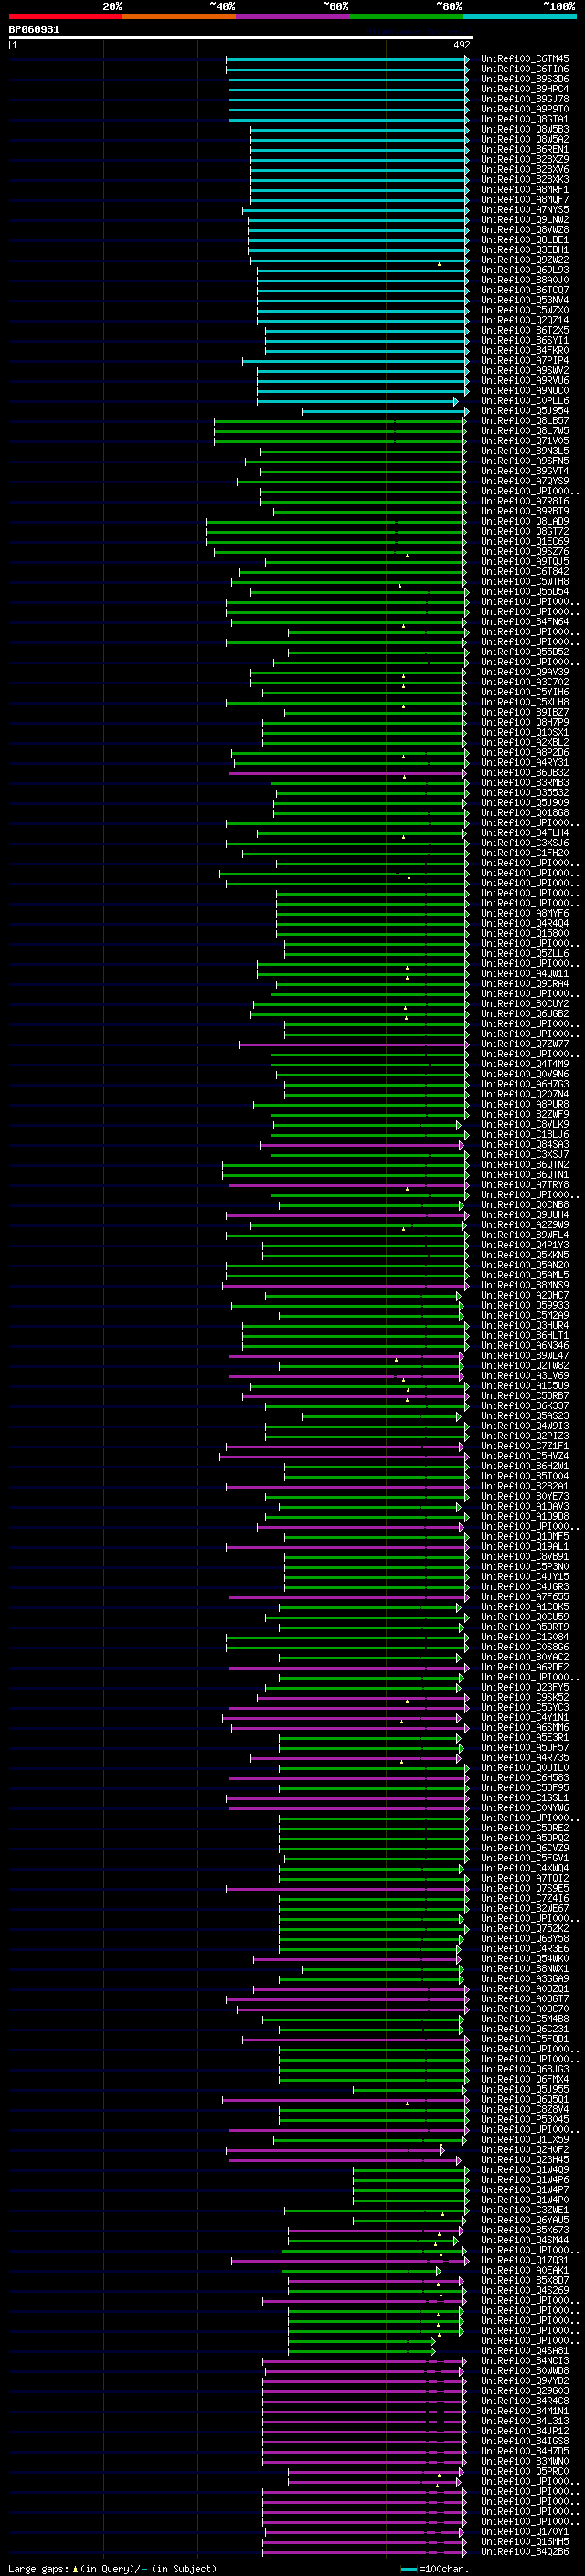Select hit label UniRef100_Q9VYD2
The height and width of the screenshot is (2576, 585).
(x=525, y=2382)
